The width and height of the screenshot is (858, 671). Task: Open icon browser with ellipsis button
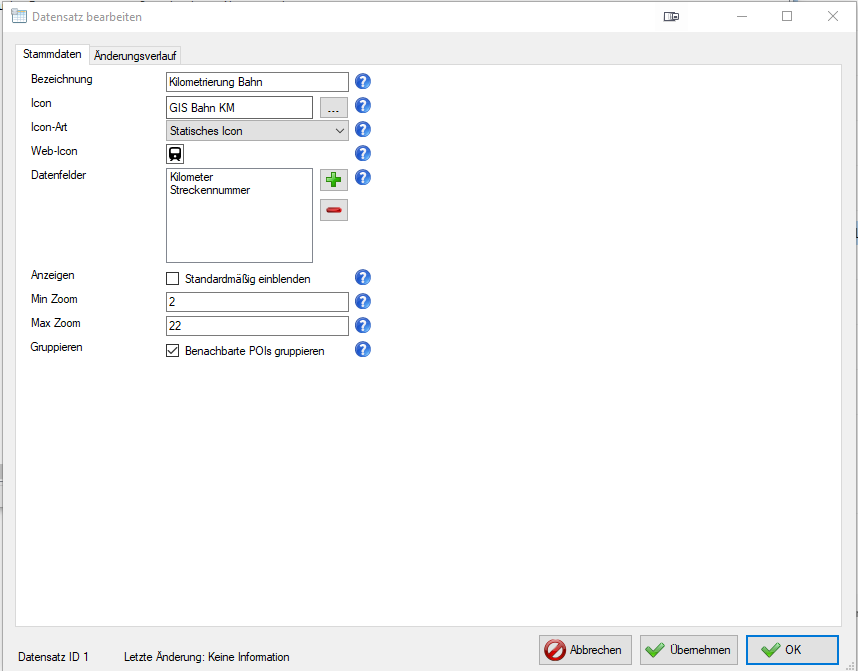333,107
